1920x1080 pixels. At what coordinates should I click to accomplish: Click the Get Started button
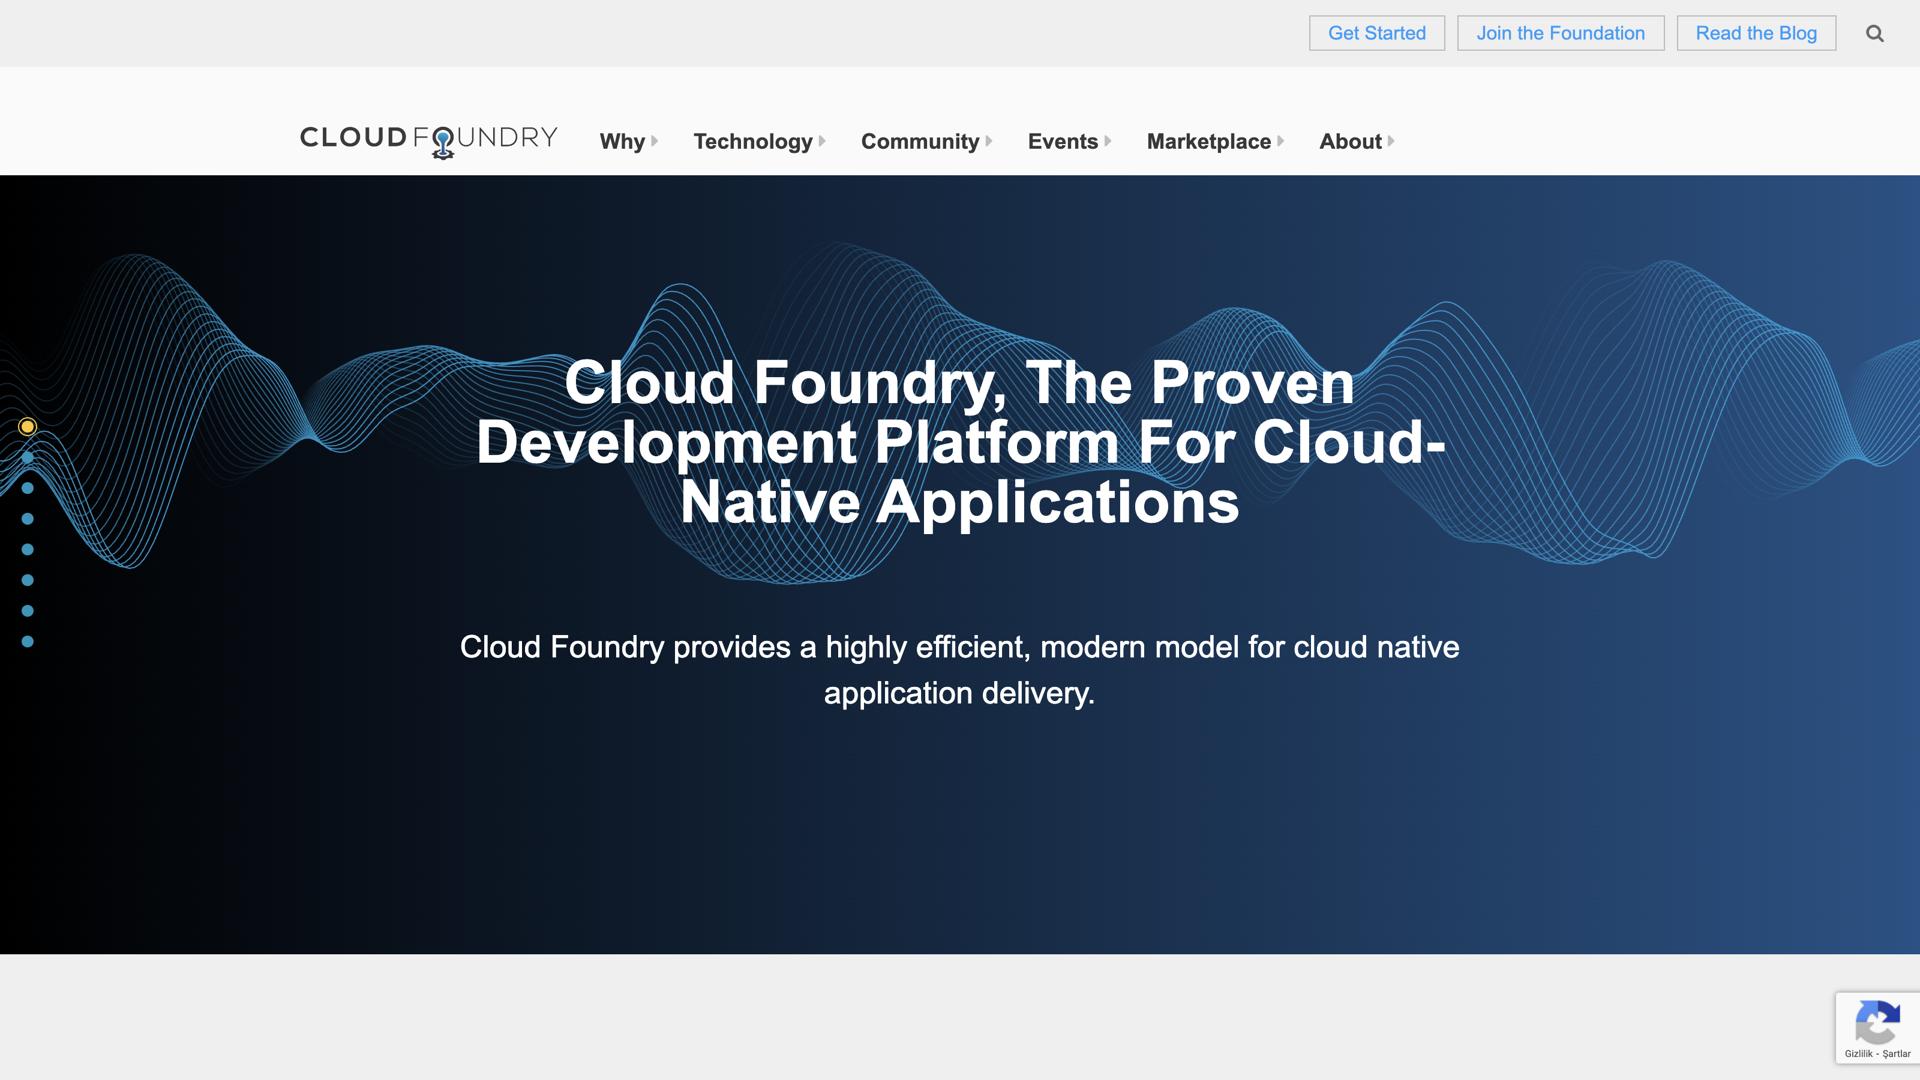(x=1377, y=33)
